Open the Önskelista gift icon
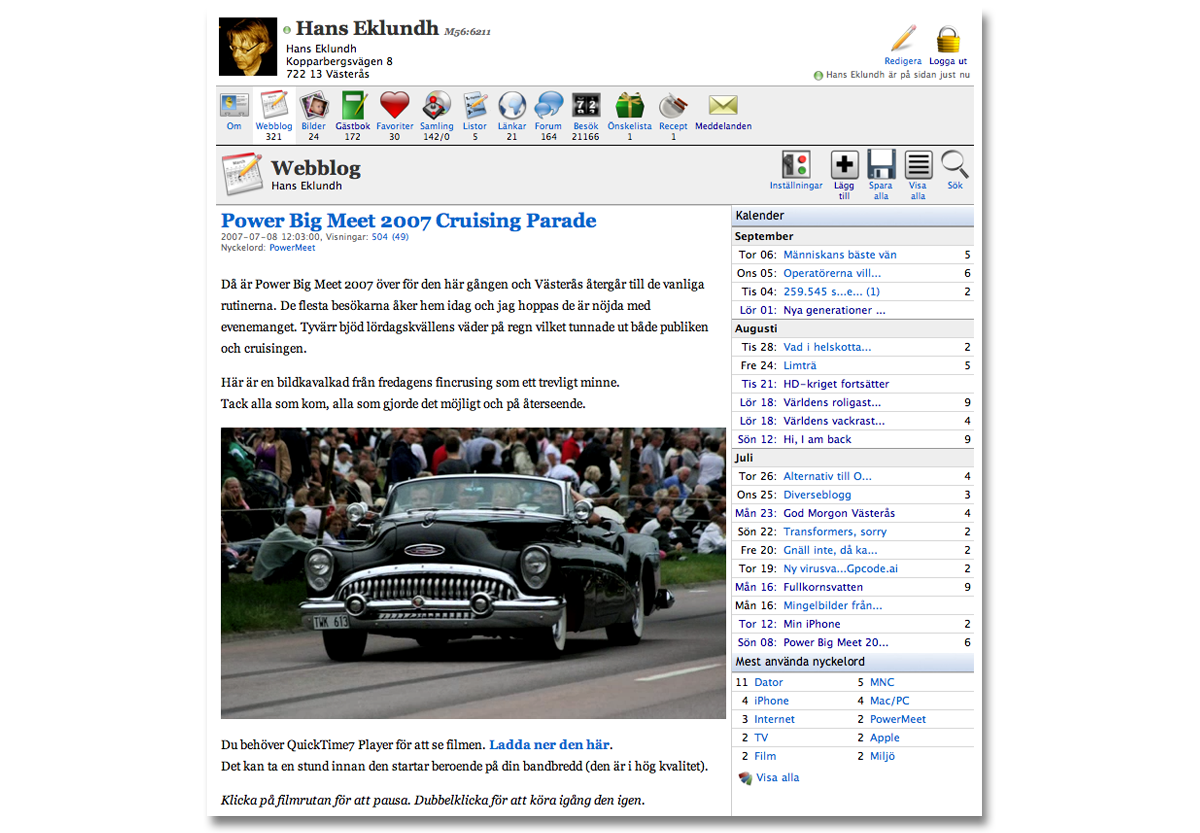This screenshot has width=1200, height=833. [x=630, y=105]
